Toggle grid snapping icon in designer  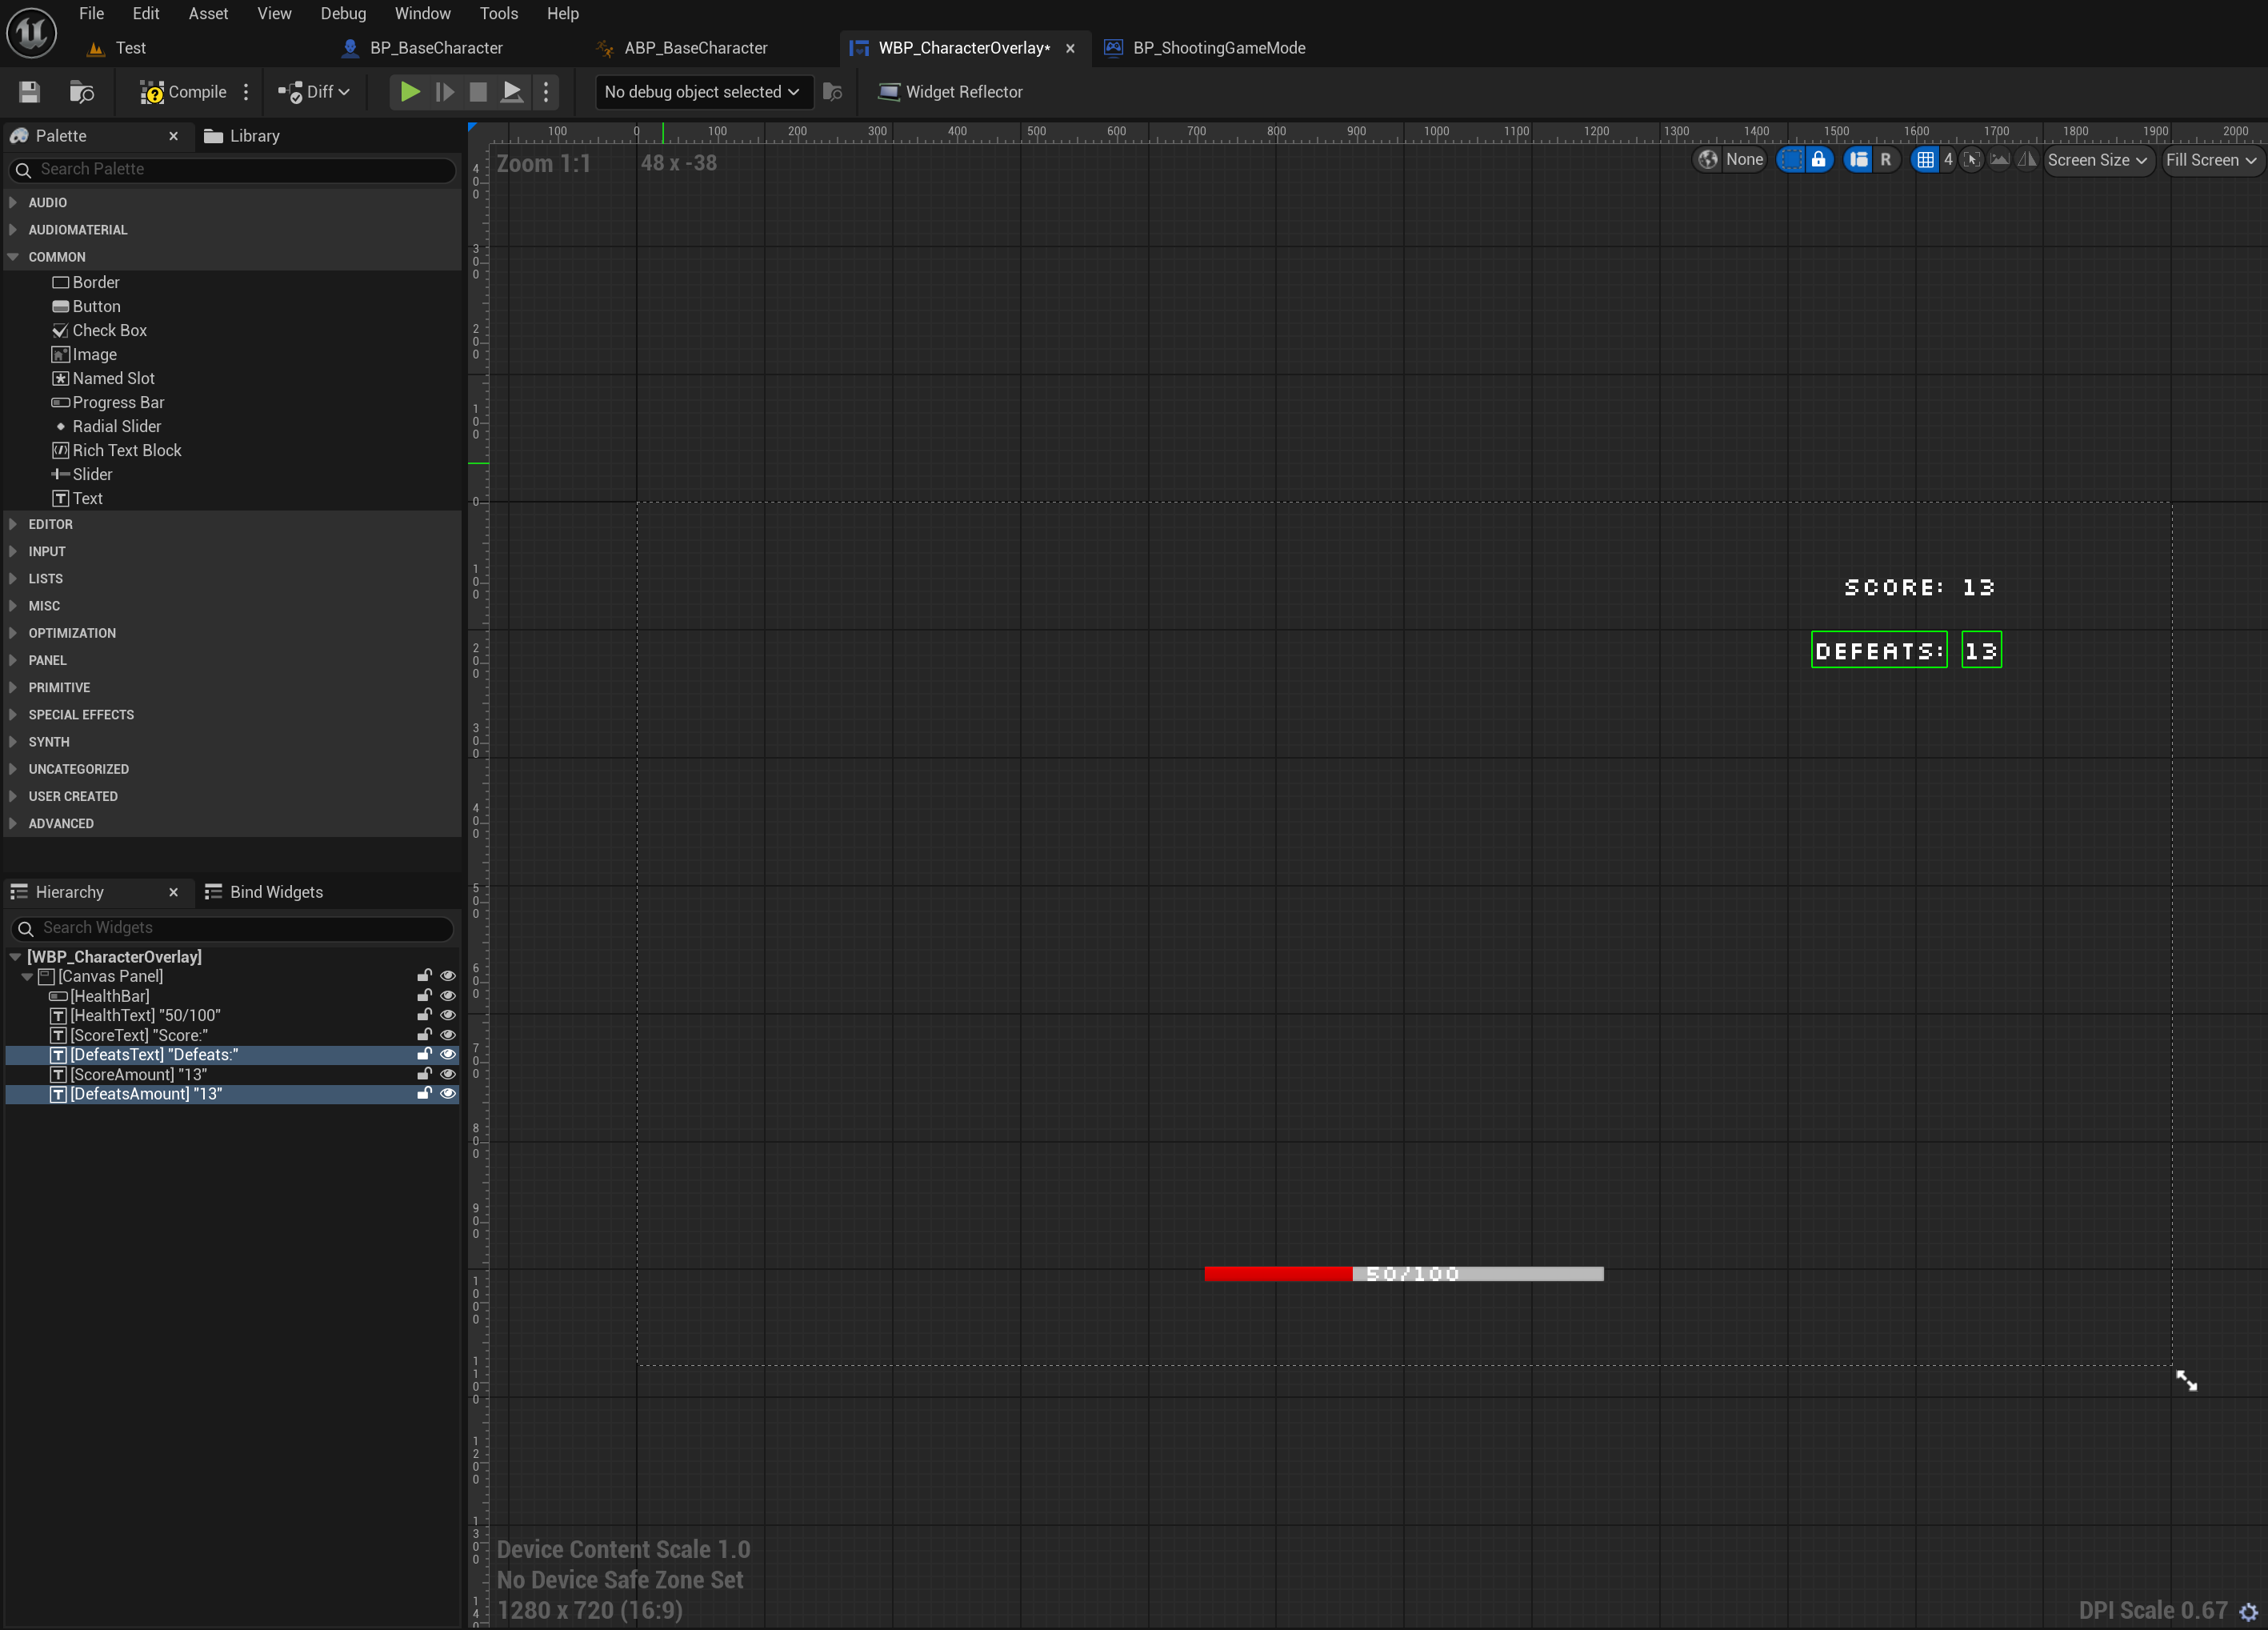click(1925, 160)
